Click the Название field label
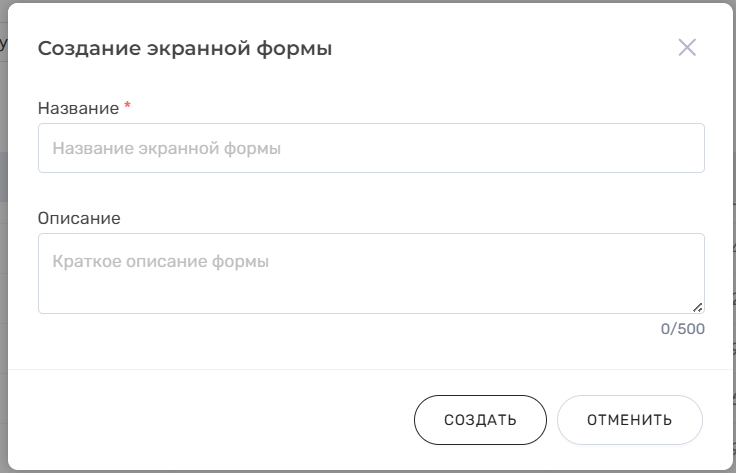 point(79,107)
